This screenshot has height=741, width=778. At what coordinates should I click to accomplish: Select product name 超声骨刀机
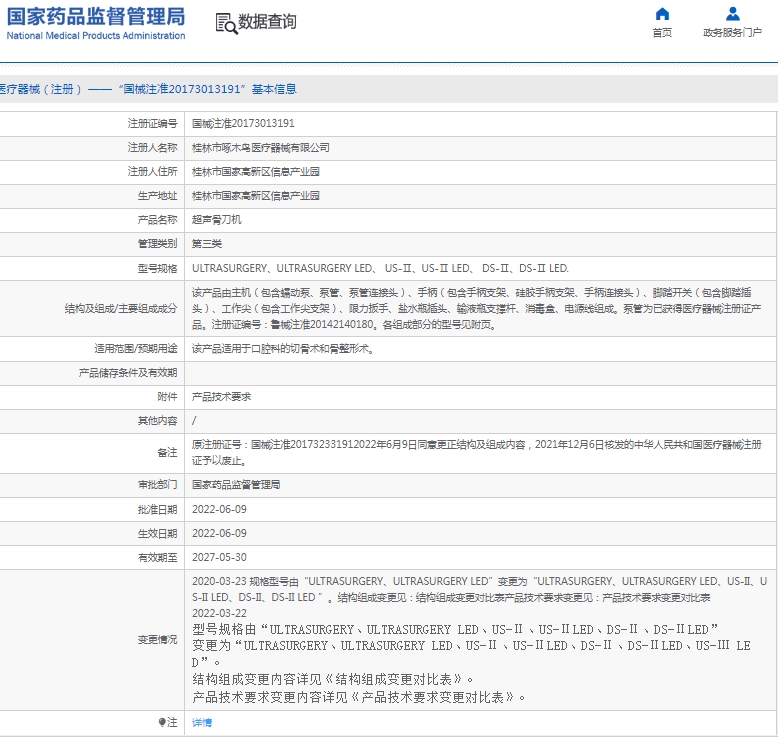click(216, 220)
